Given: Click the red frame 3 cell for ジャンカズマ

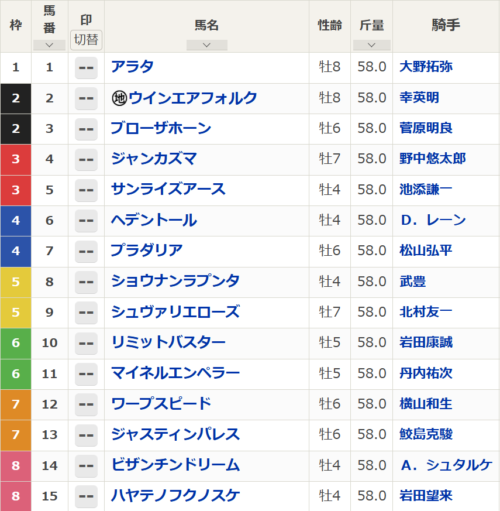Looking at the screenshot, I should (x=16, y=159).
